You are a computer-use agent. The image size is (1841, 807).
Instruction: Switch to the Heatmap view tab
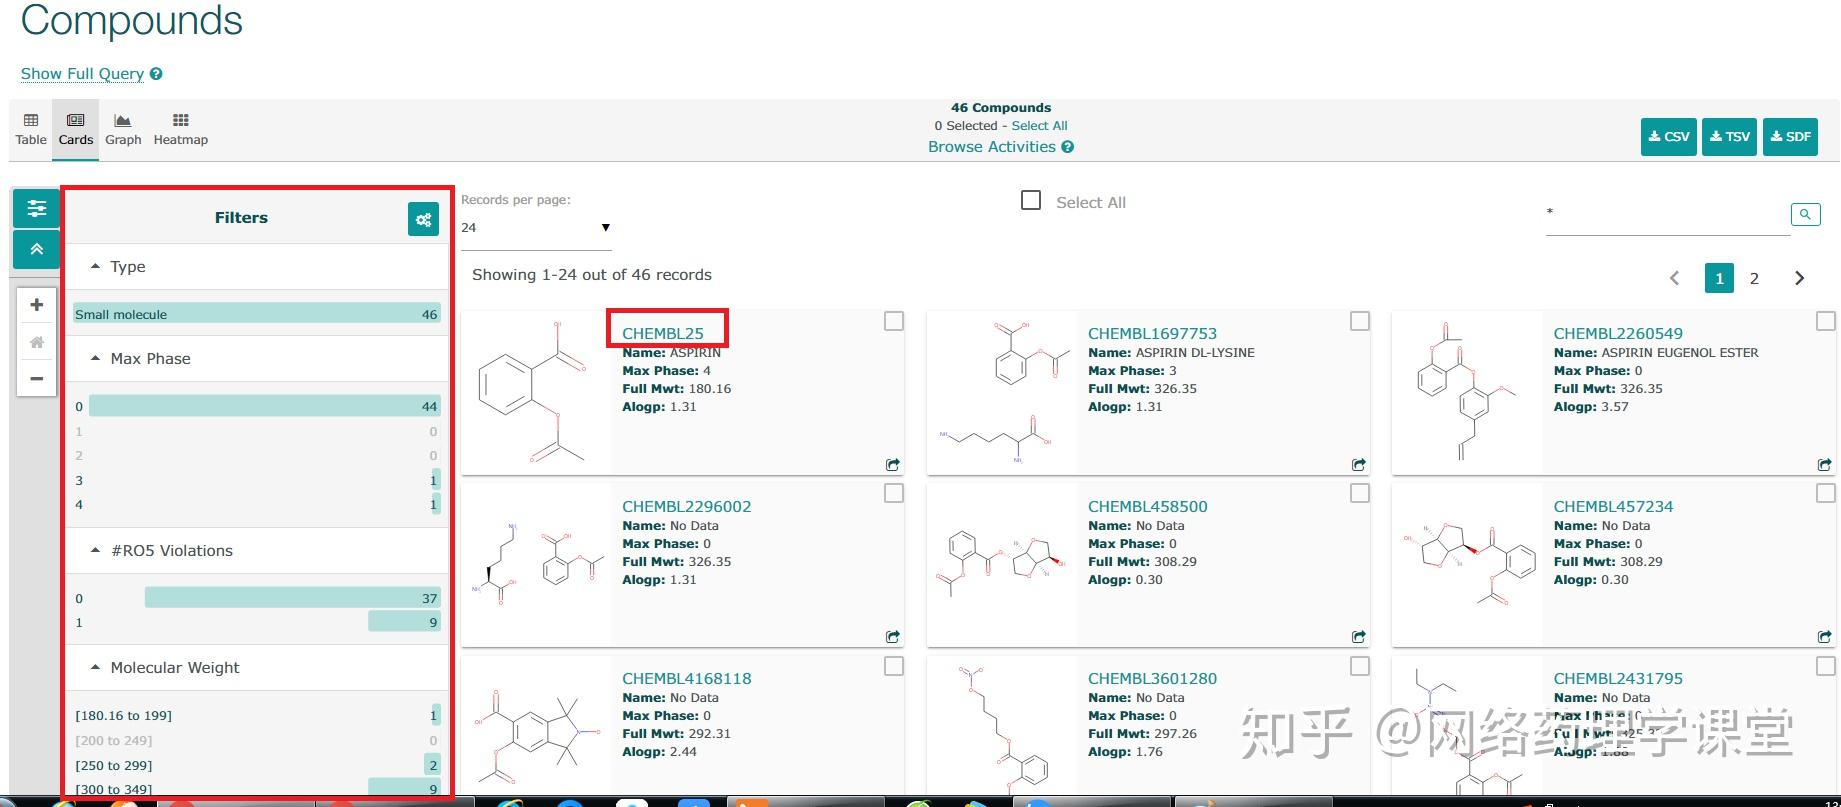181,129
